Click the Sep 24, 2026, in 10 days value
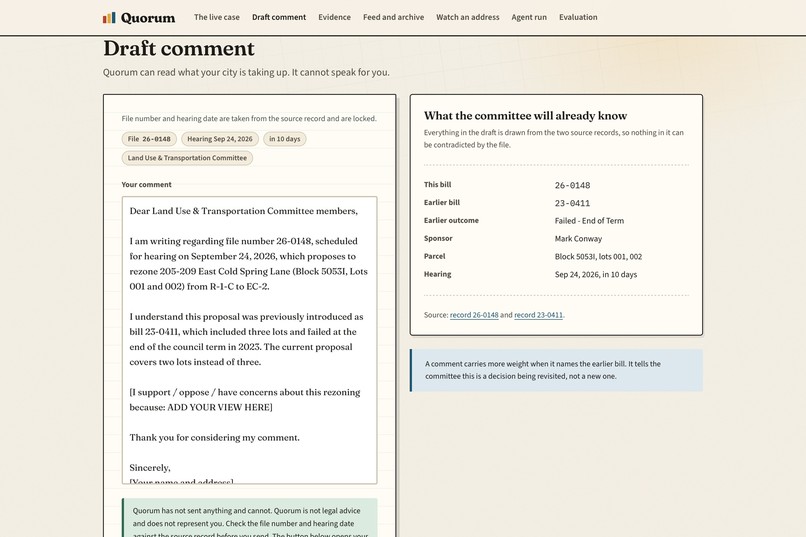This screenshot has width=806, height=537. click(596, 274)
